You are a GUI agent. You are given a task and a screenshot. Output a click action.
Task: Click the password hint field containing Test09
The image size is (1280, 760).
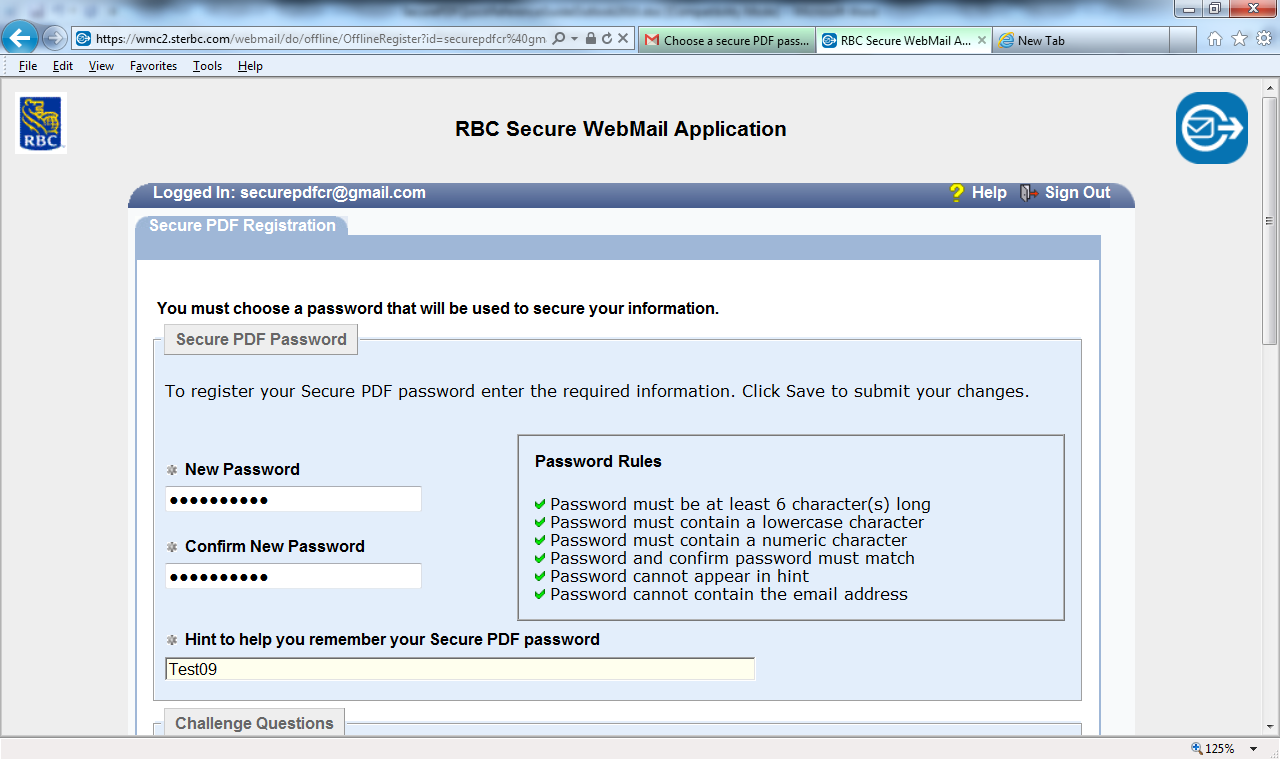coord(460,669)
